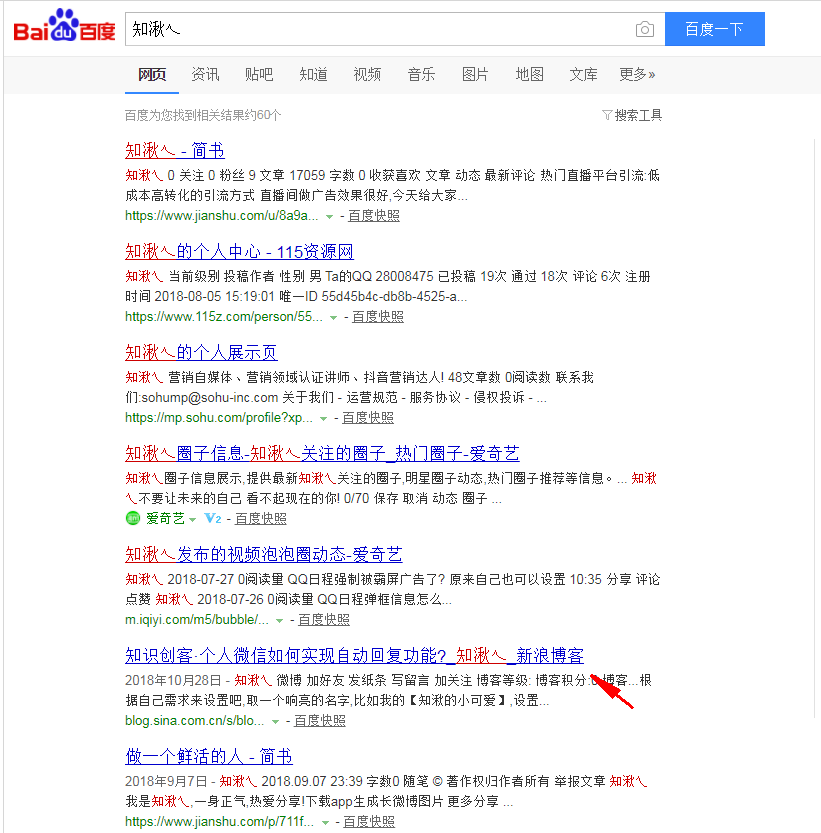Click the 百度一下 search button

(715, 29)
